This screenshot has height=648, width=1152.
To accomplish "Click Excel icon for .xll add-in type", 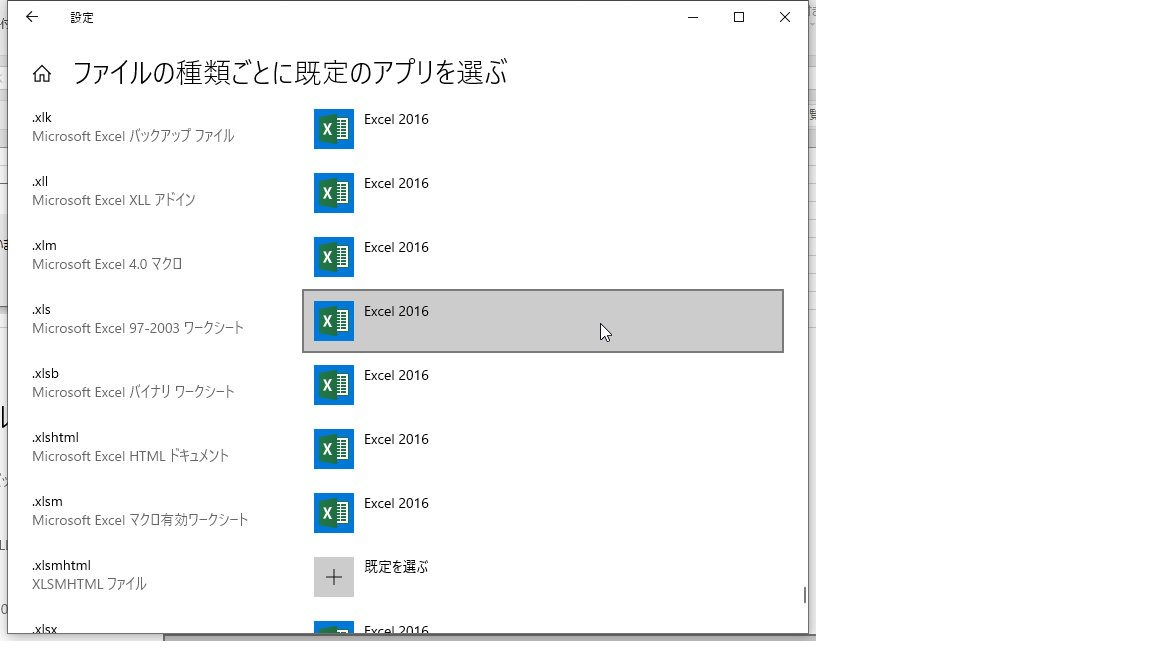I will pos(334,193).
